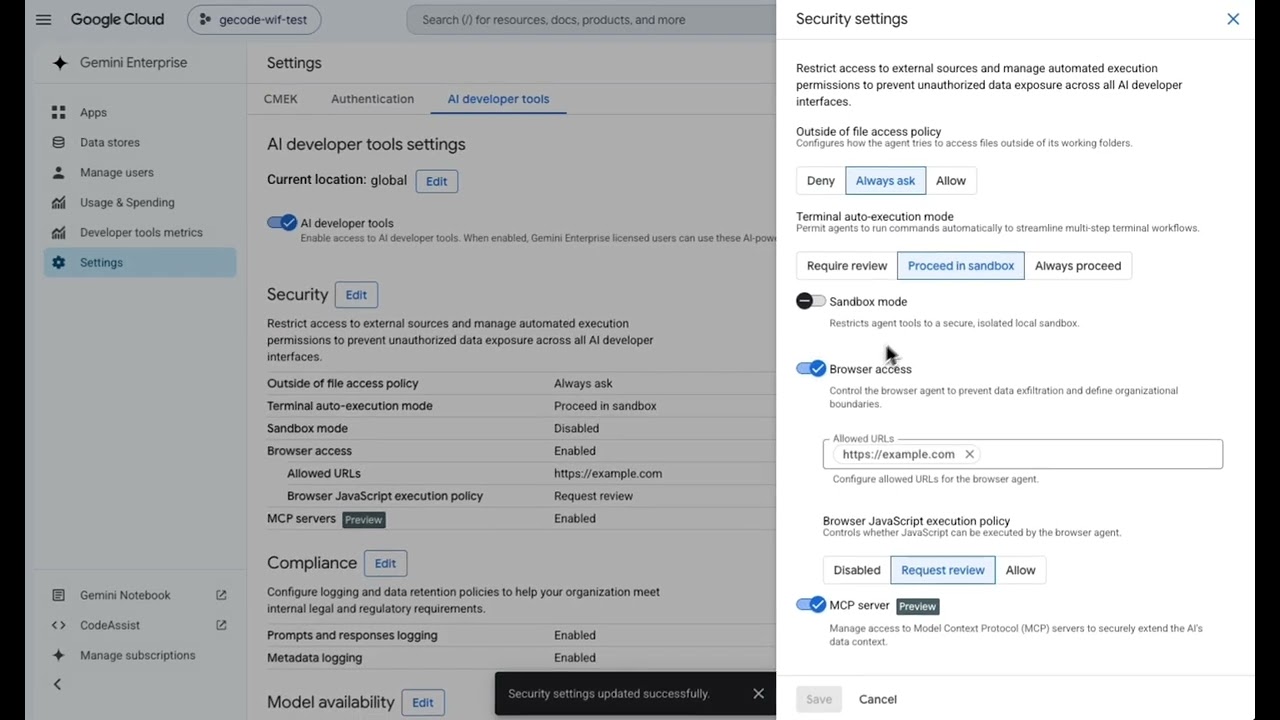Open Manage subscriptions link
Image resolution: width=1280 pixels, height=720 pixels.
[x=140, y=655]
